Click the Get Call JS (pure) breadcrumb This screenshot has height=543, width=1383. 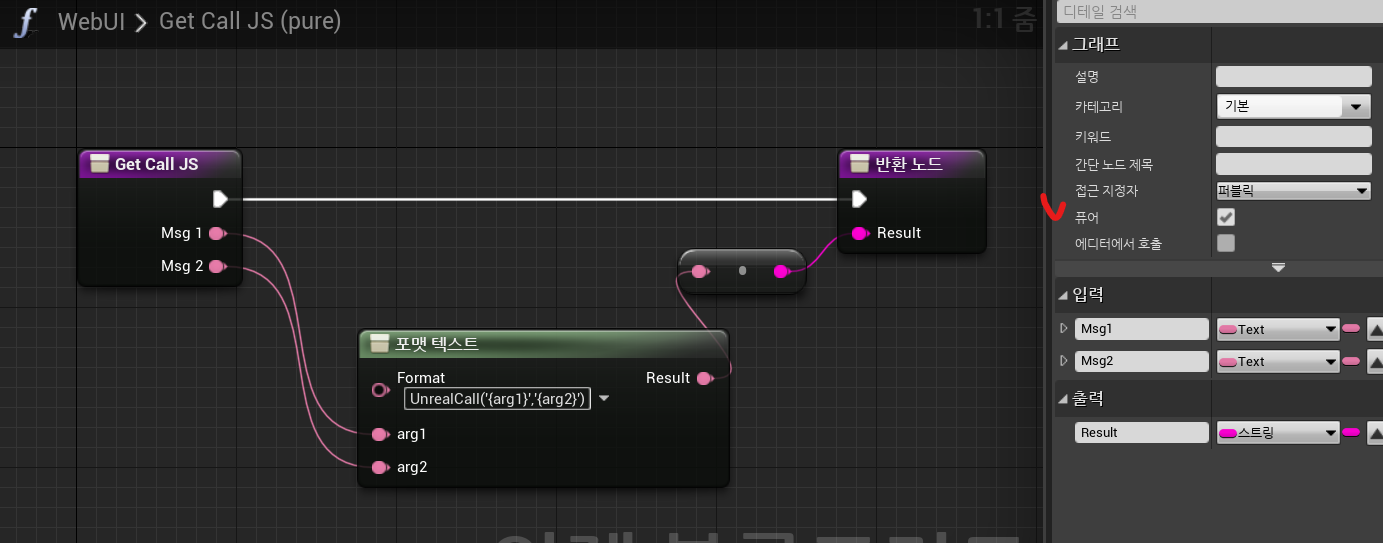[250, 21]
